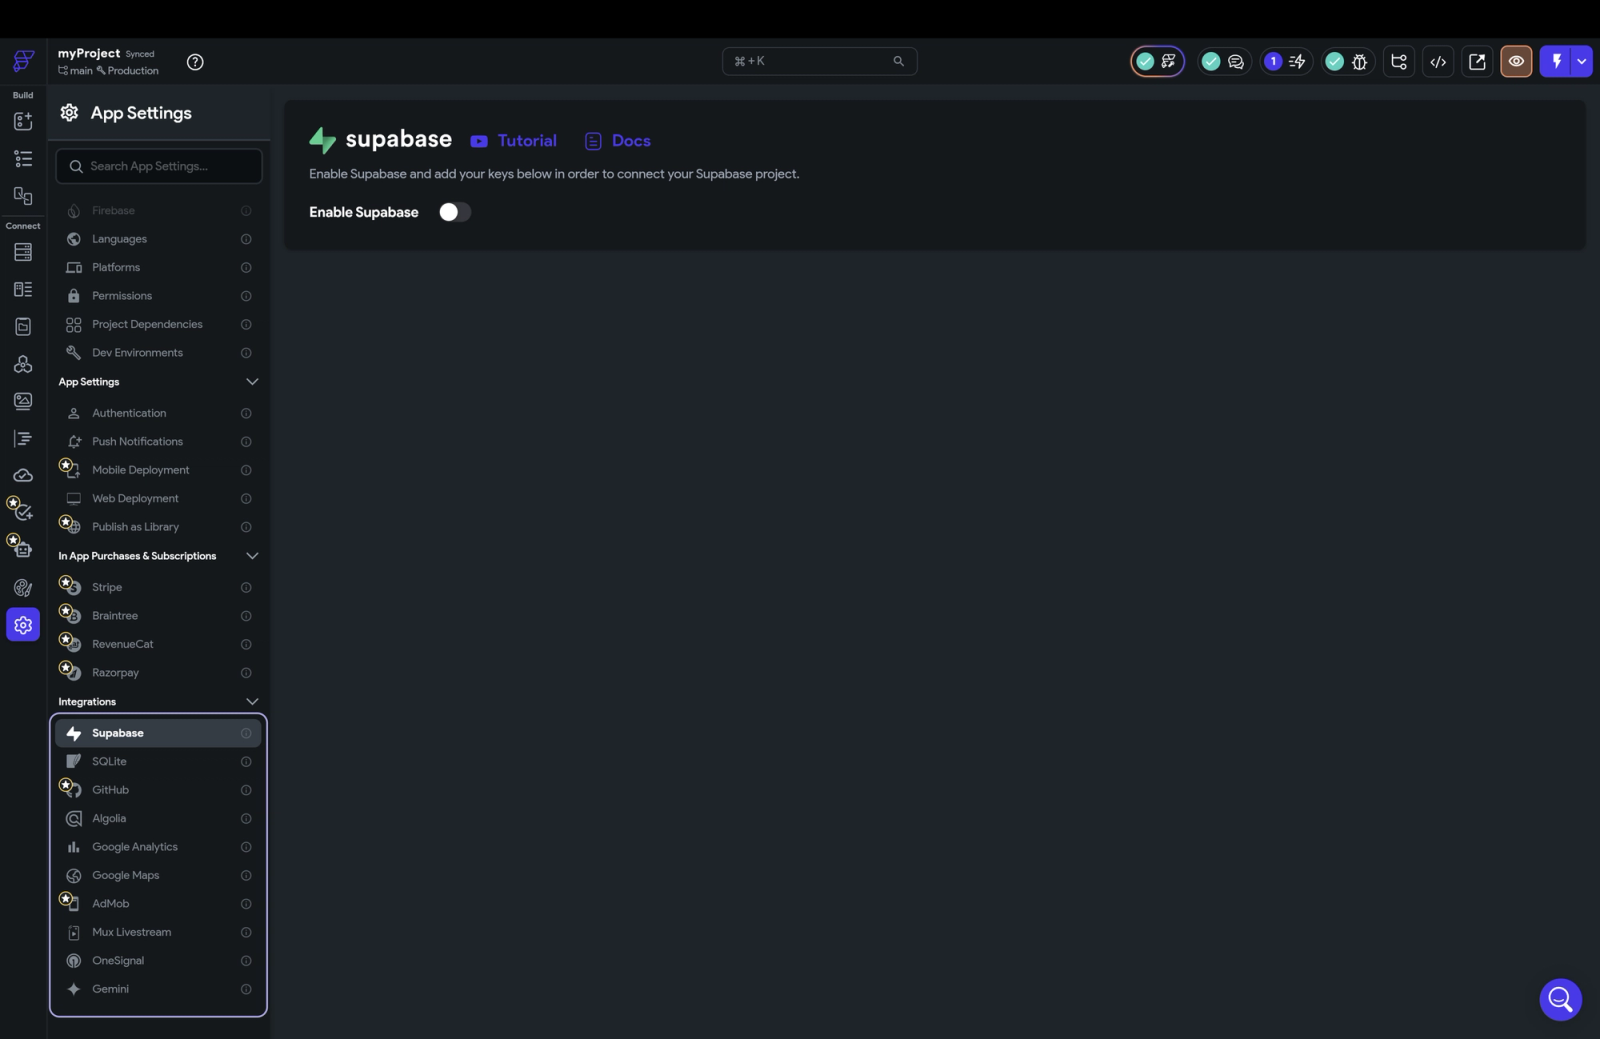
Task: Open the Firestore database icon under Connect
Action: tap(23, 252)
